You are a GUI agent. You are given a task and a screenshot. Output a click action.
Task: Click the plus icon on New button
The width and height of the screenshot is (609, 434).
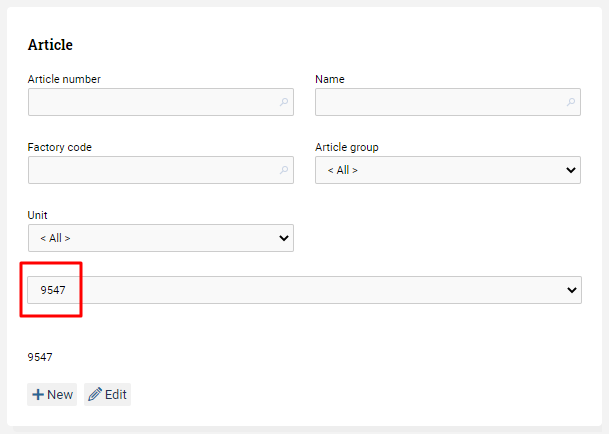(x=38, y=394)
